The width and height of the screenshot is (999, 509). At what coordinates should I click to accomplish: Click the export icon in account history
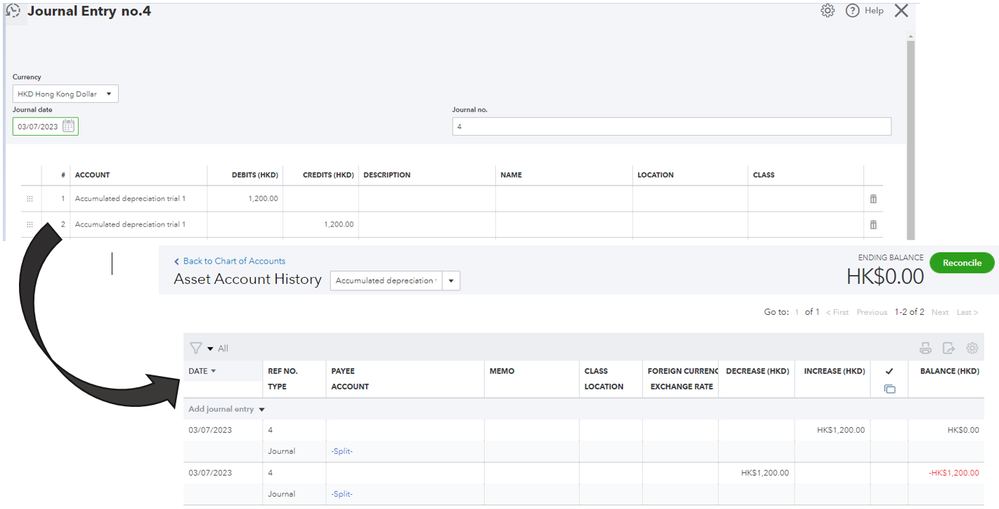pos(948,348)
